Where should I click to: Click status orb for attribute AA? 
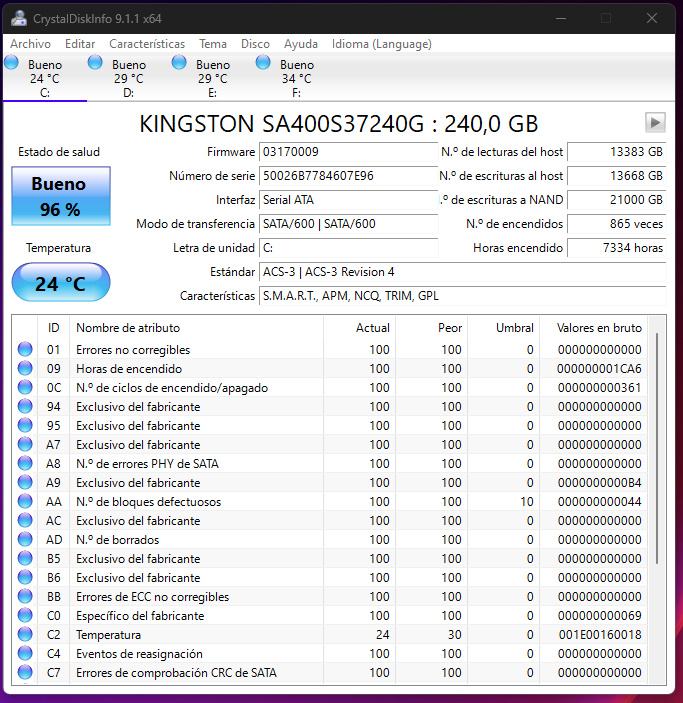(25, 501)
